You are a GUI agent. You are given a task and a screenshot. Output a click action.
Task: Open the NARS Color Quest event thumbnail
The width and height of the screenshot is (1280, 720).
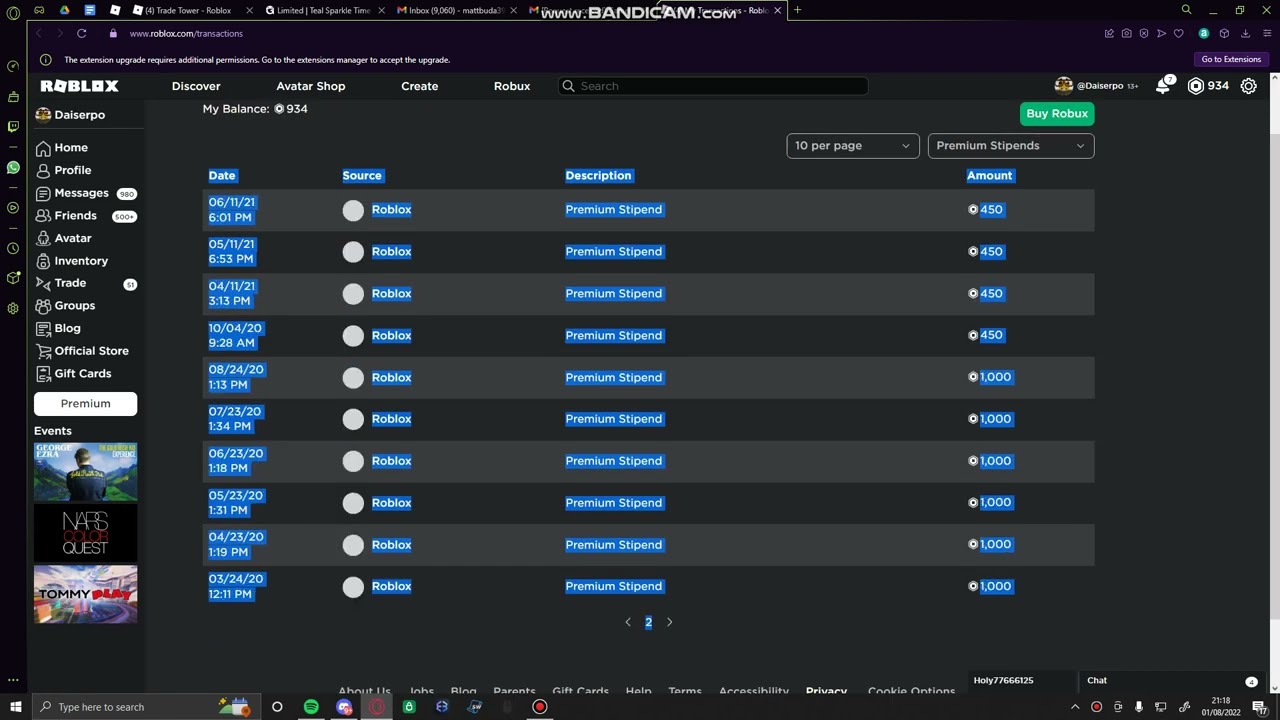point(85,533)
